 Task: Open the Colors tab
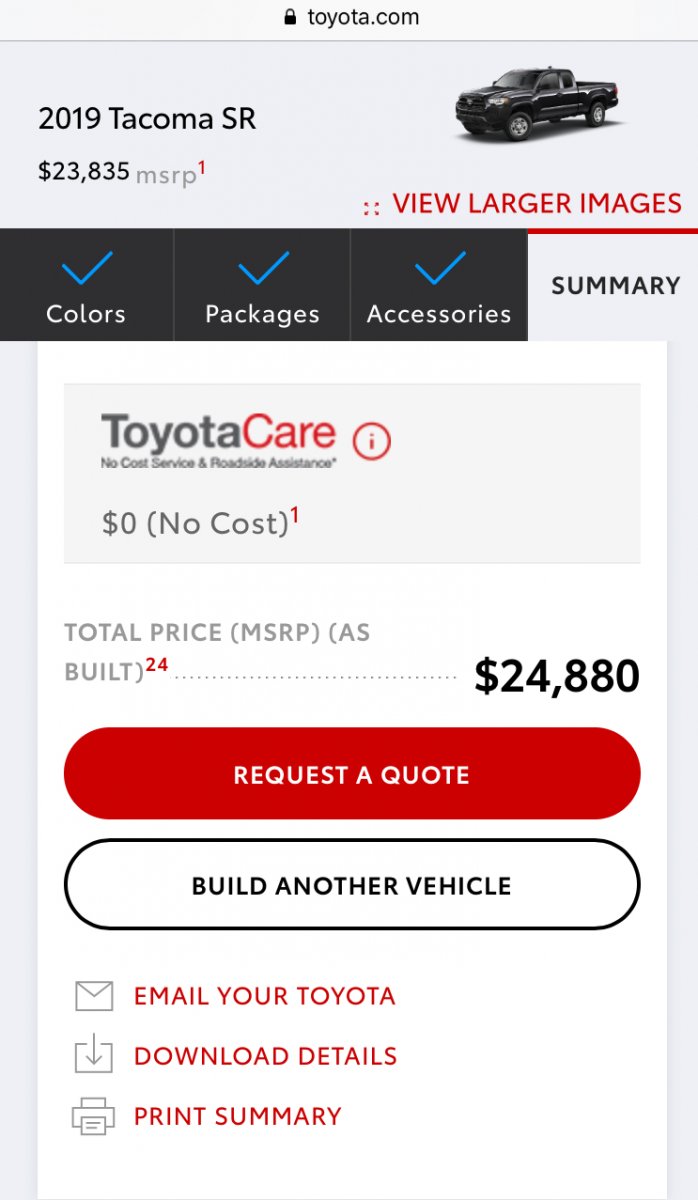click(87, 285)
